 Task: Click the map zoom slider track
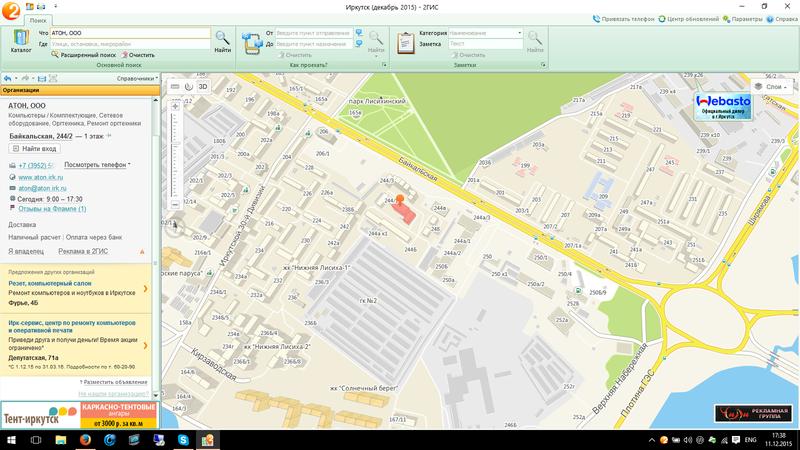(176, 155)
